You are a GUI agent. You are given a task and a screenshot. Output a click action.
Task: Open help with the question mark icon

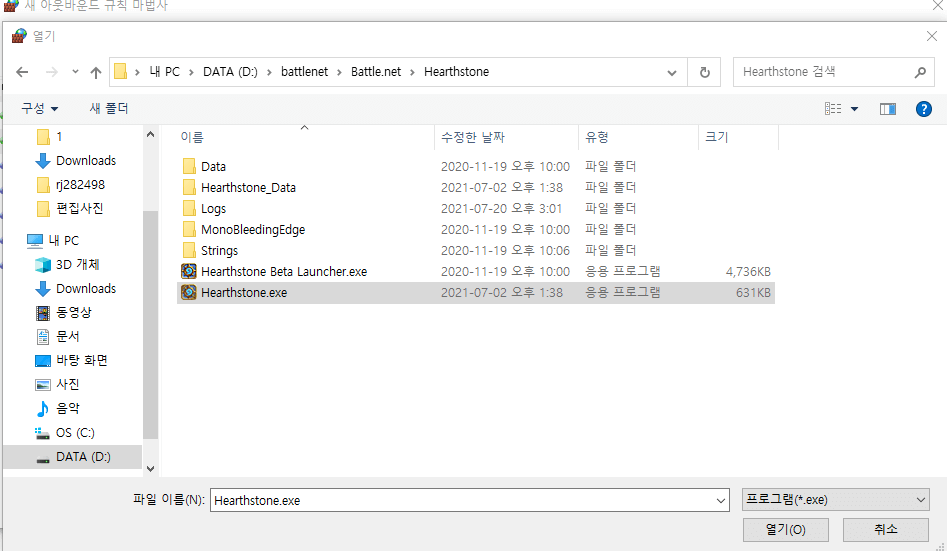point(923,109)
